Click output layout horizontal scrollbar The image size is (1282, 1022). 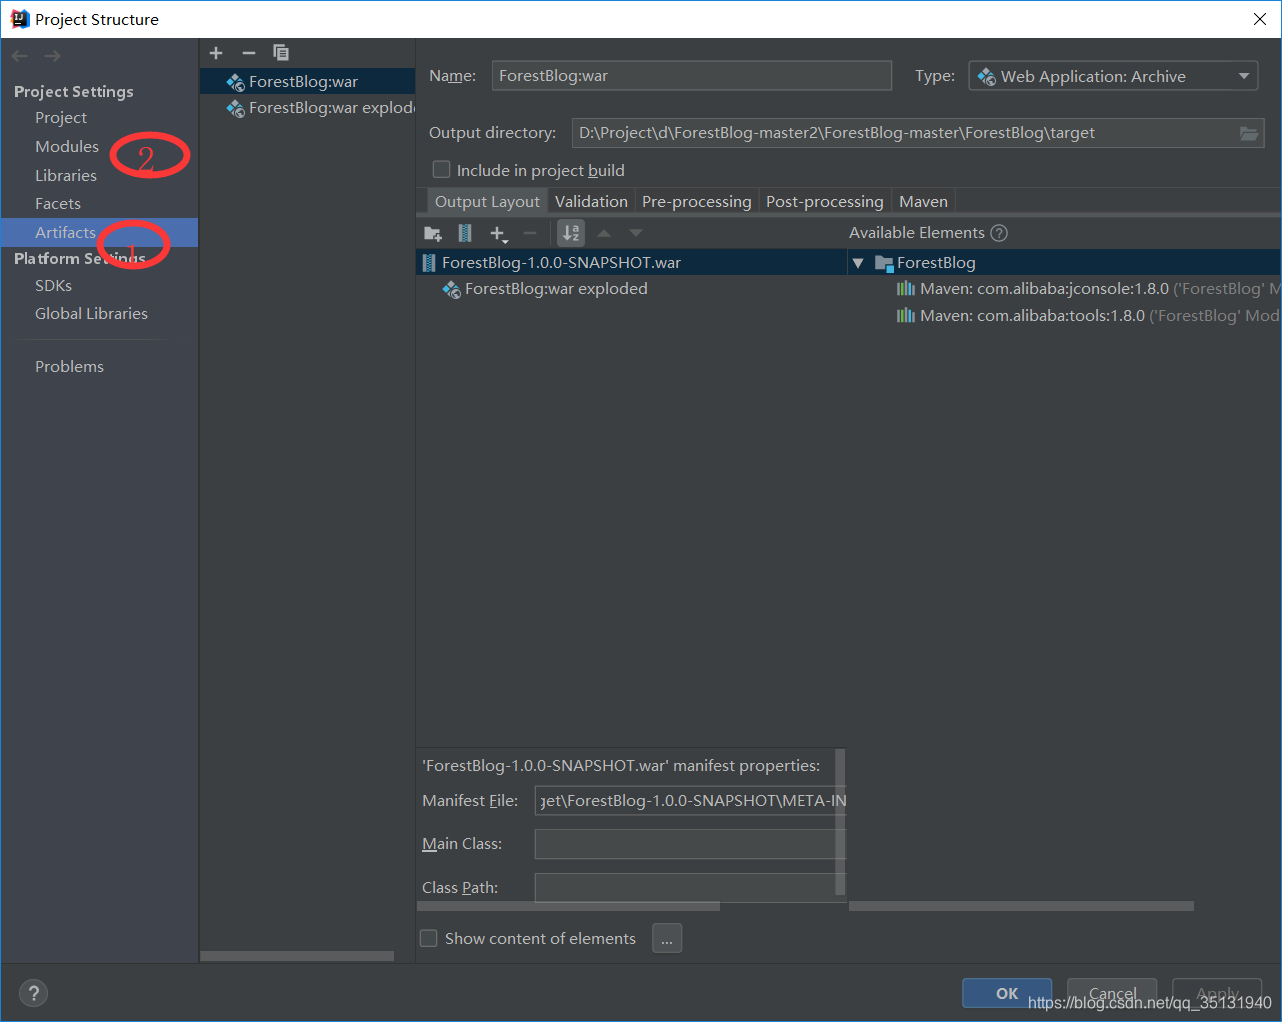(568, 906)
